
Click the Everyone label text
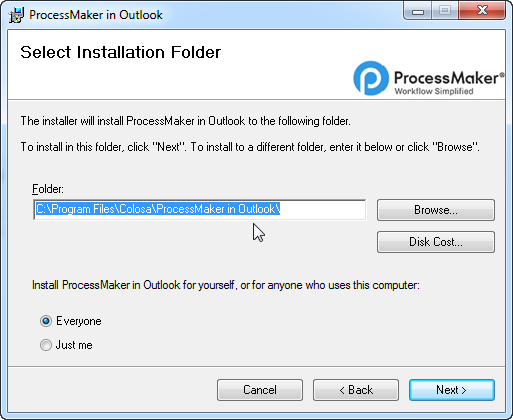point(79,321)
